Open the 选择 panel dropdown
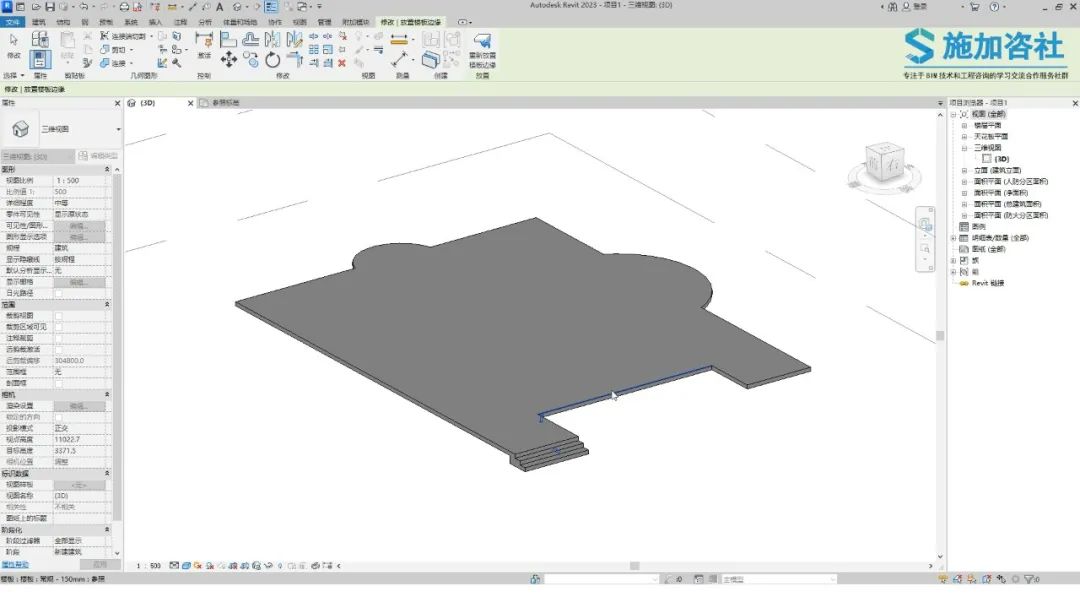Screen dimensions: 1080x608 [14, 76]
